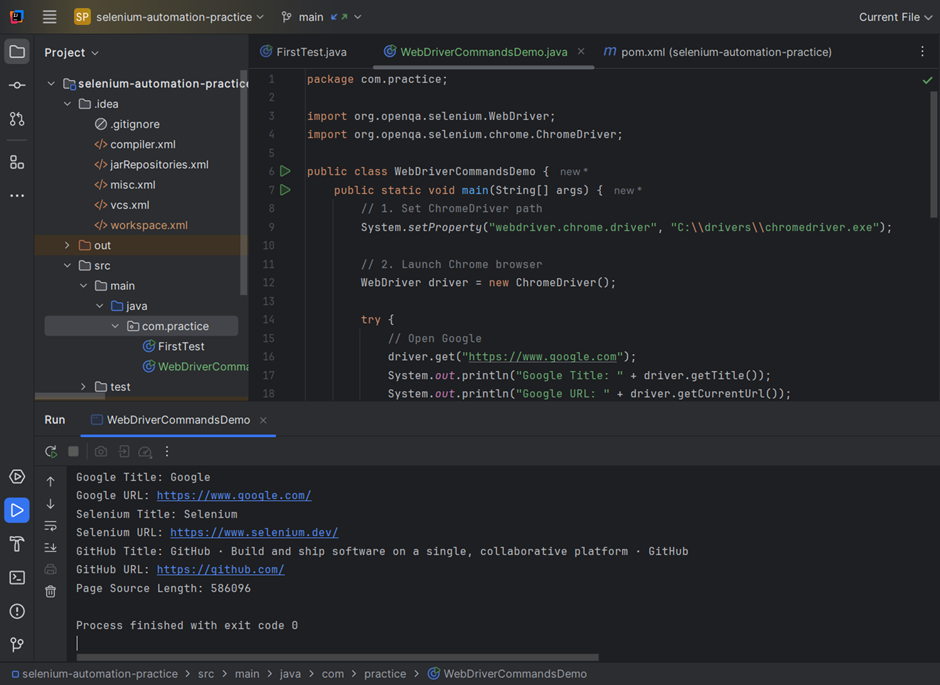
Task: Switch to the pom.xml editor tab
Action: point(718,52)
